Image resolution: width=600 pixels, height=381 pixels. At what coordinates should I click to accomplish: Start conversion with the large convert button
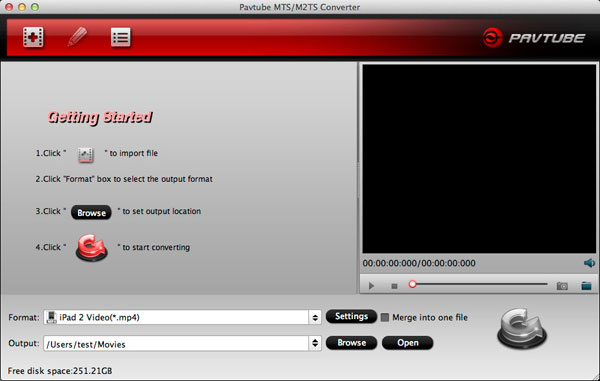coord(522,329)
